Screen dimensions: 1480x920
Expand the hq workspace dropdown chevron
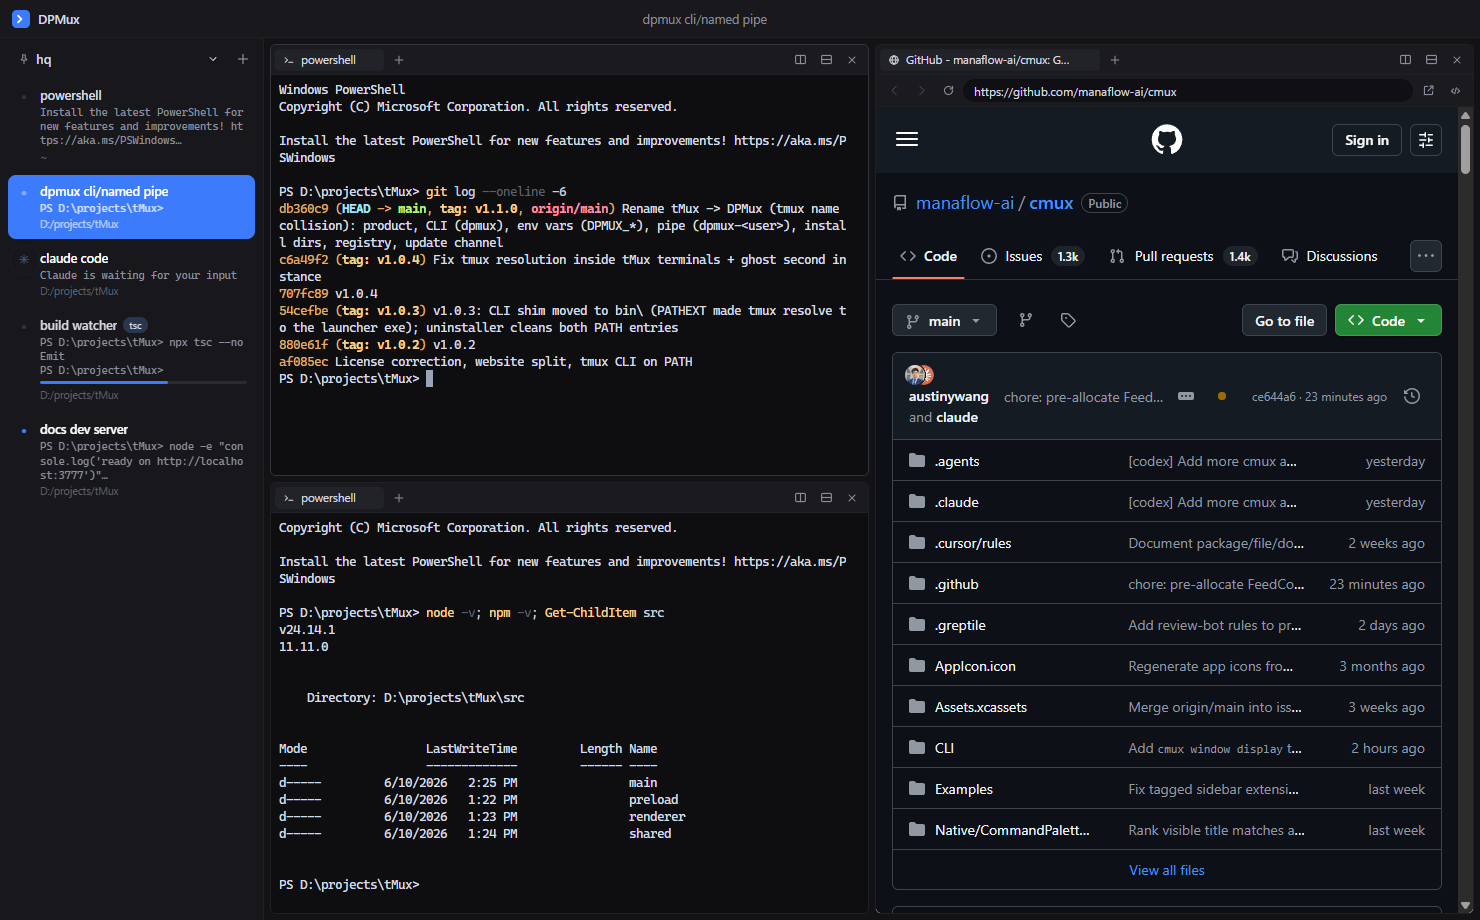click(213, 59)
